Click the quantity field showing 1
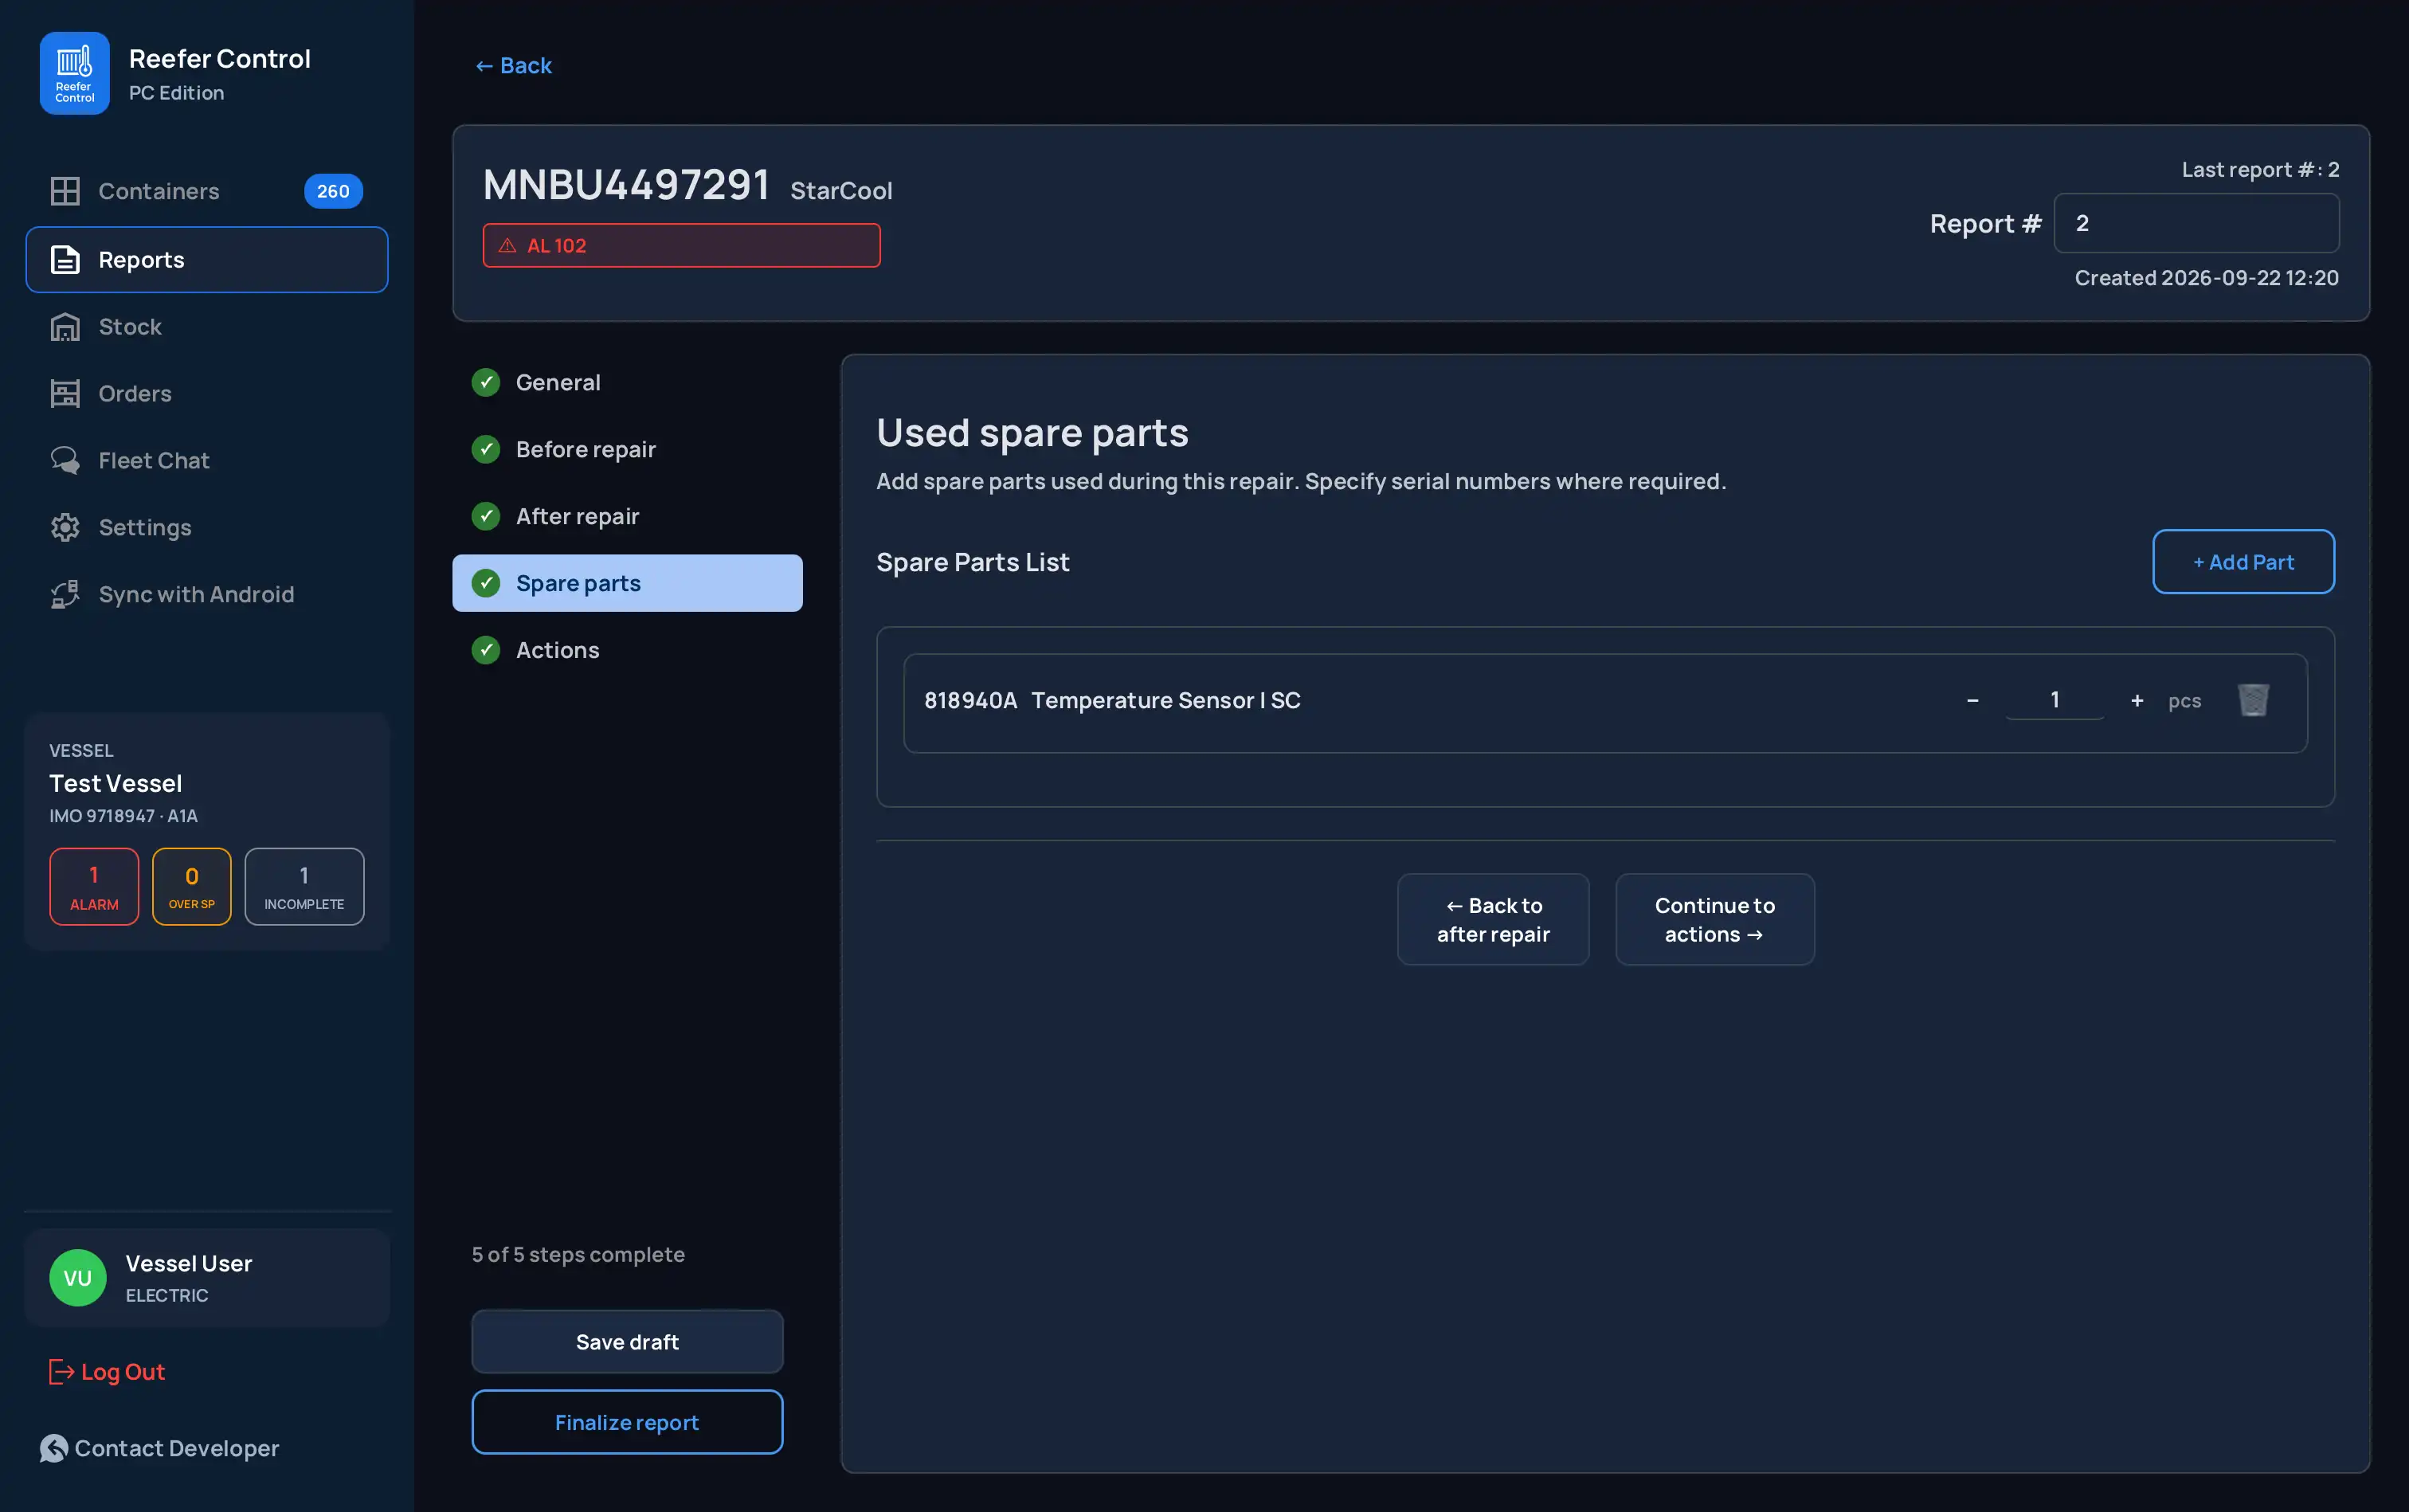 2054,700
